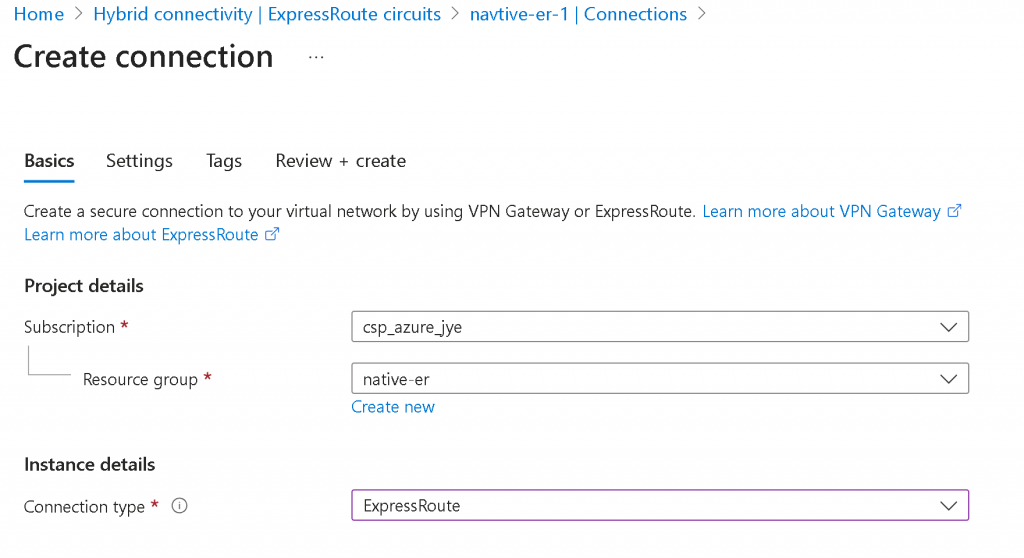Select the Basics tab
This screenshot has width=1024, height=558.
pyautogui.click(x=49, y=161)
